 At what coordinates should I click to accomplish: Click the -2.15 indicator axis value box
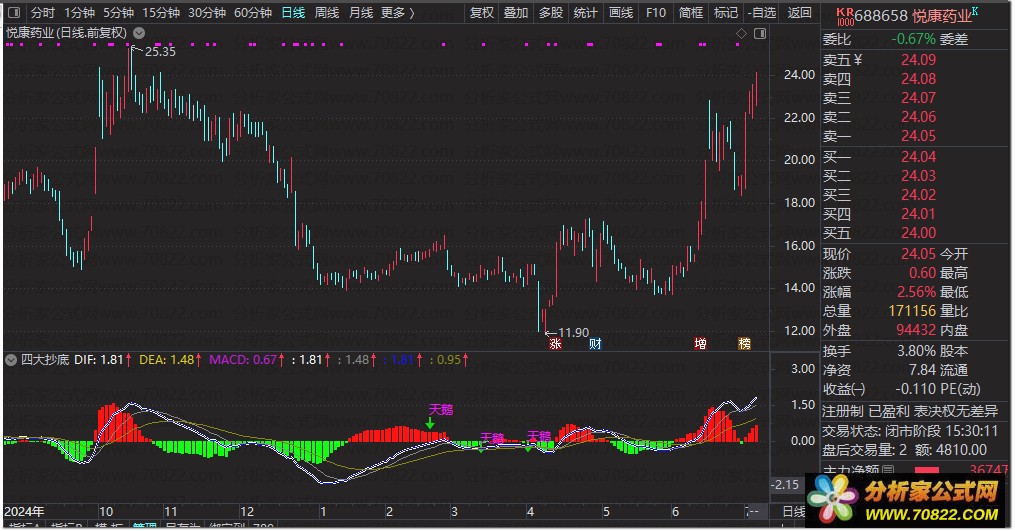pos(785,484)
